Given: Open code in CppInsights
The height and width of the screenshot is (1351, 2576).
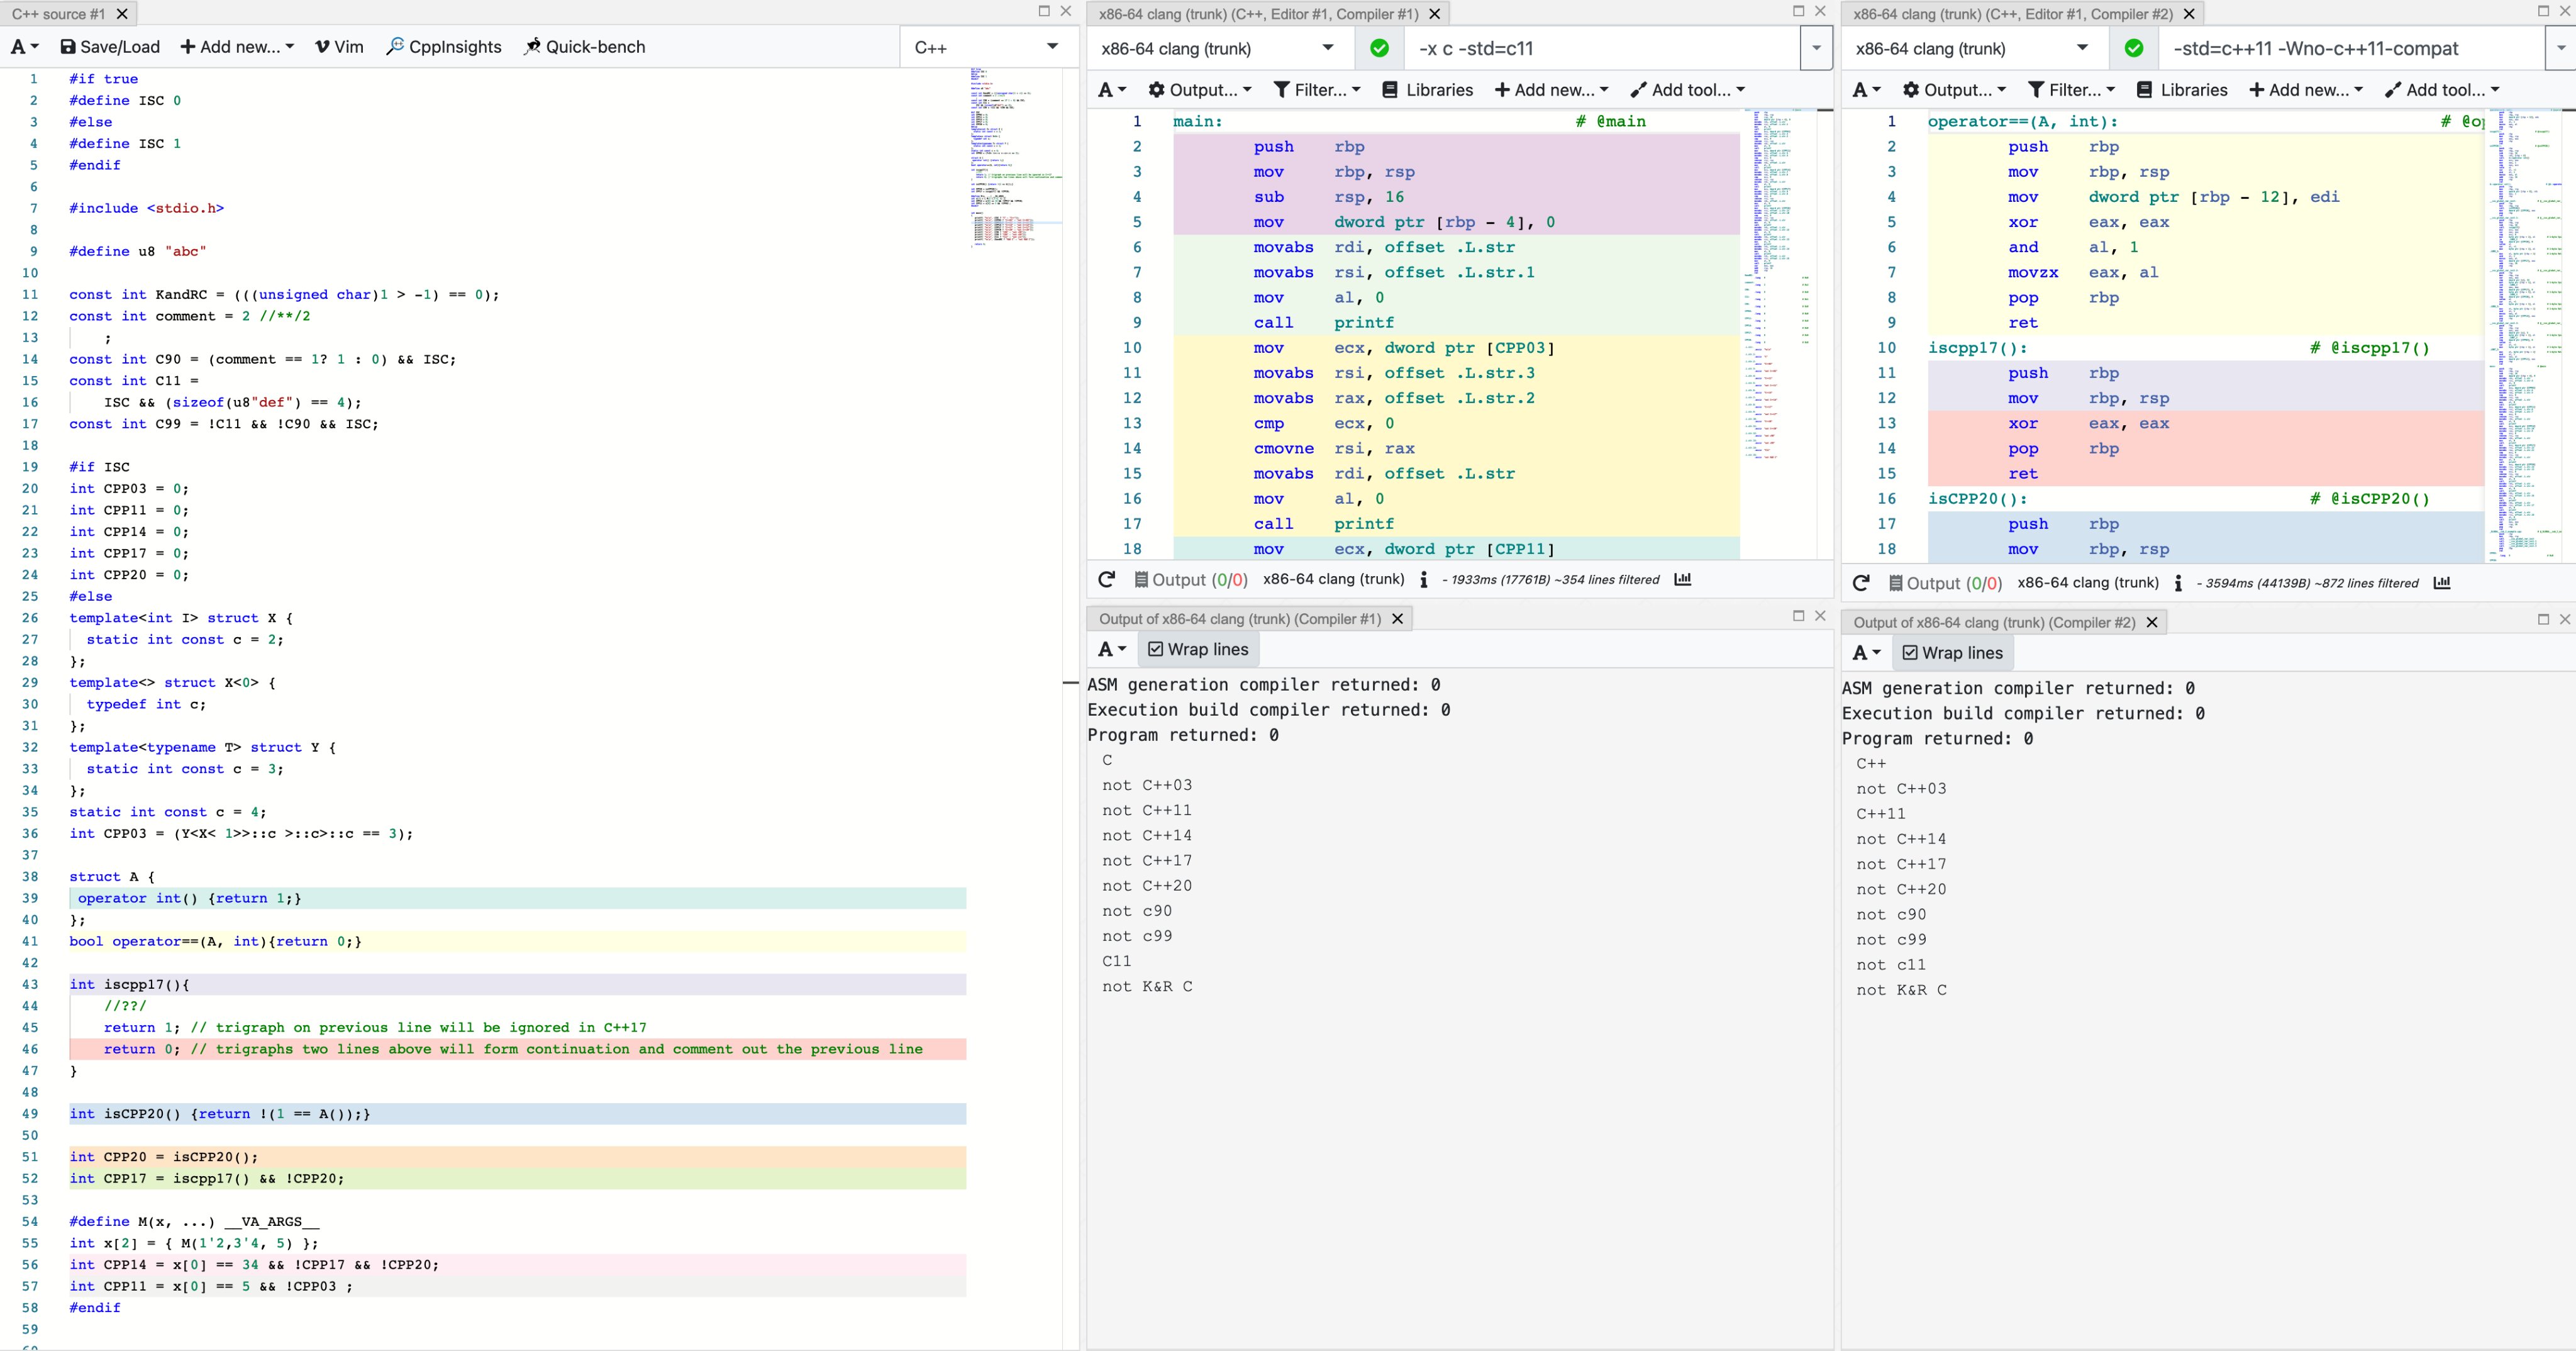Looking at the screenshot, I should [x=444, y=47].
